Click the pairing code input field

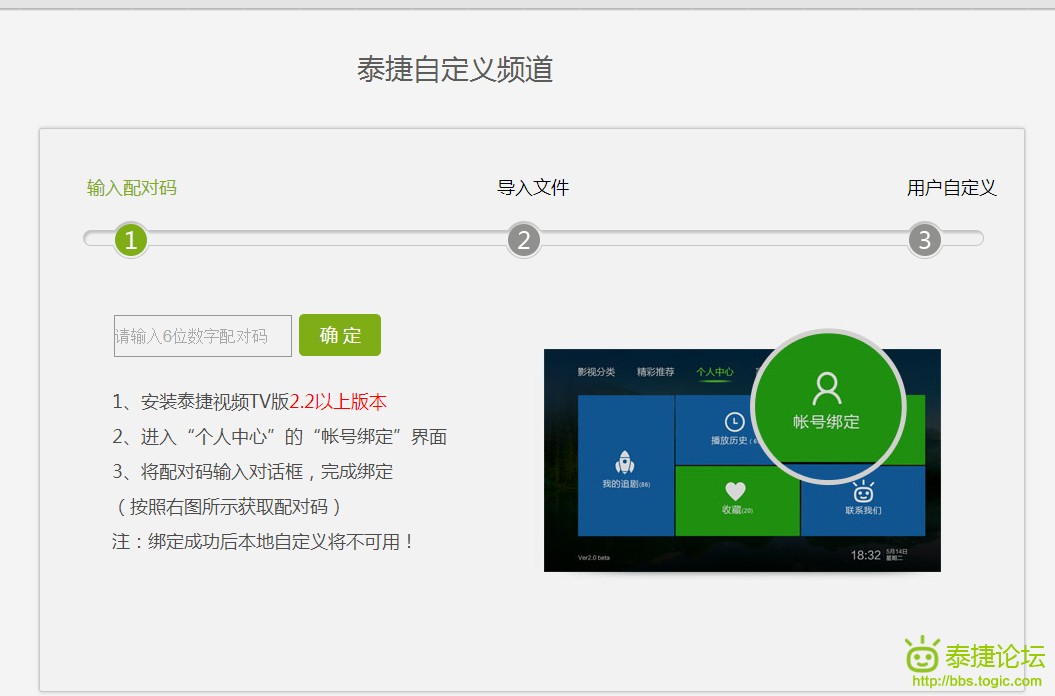click(203, 336)
